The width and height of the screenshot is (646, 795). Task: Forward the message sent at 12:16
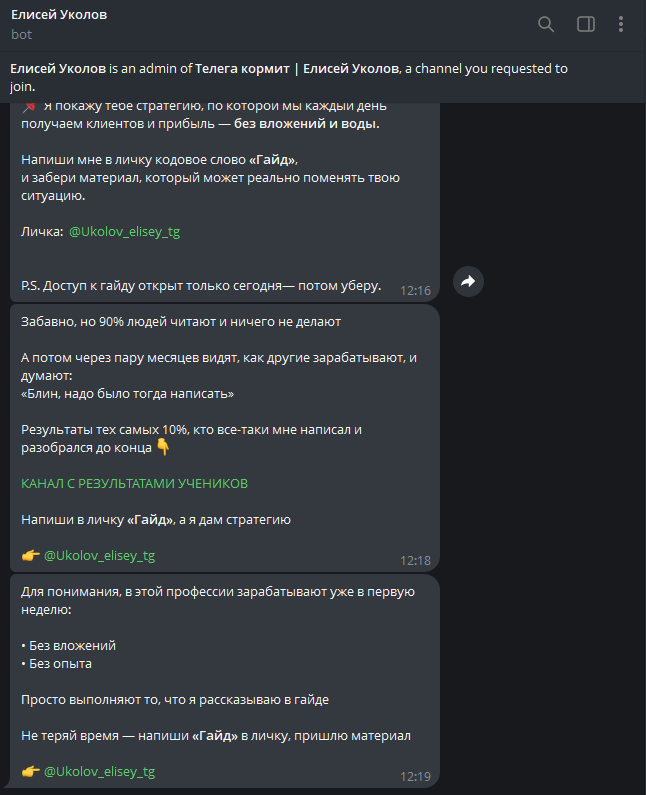pyautogui.click(x=468, y=282)
